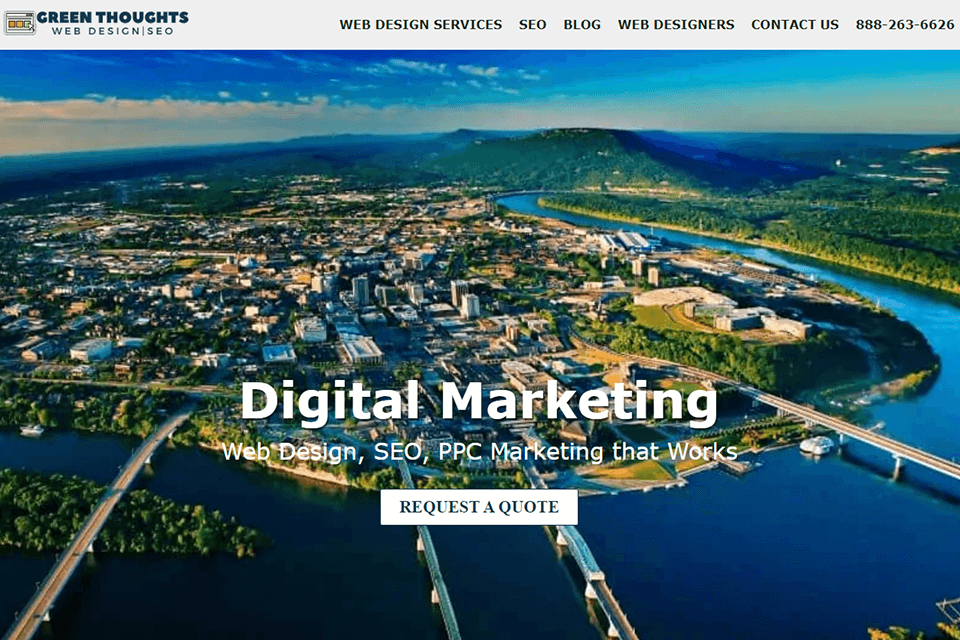Click the tall downtown buildings cluster in photo
Screen dimensions: 960x640
click(416, 294)
